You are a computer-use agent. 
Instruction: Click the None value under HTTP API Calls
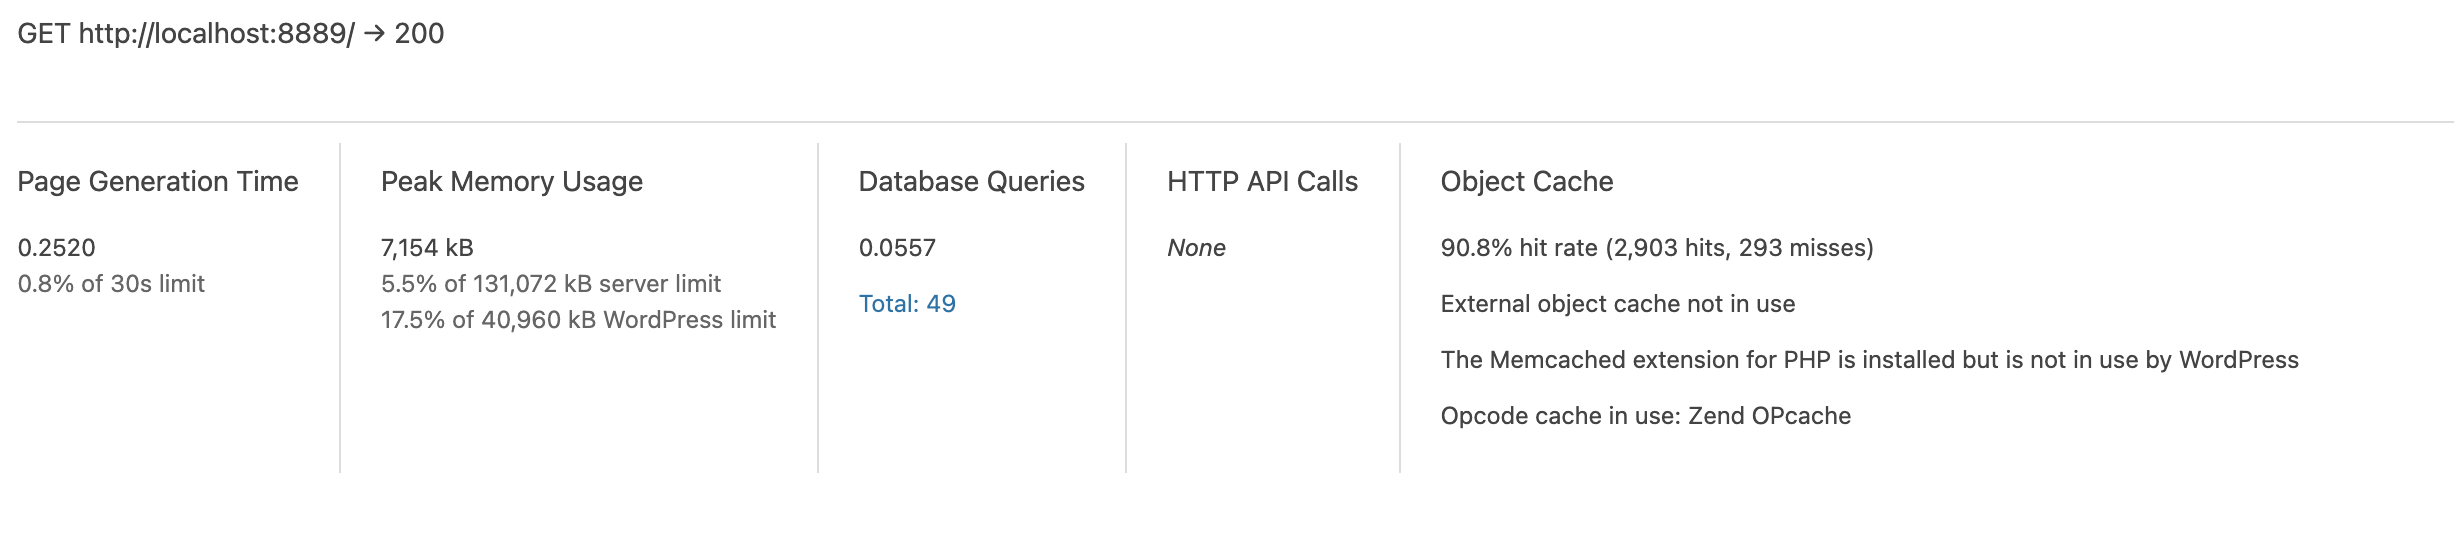(x=1196, y=248)
